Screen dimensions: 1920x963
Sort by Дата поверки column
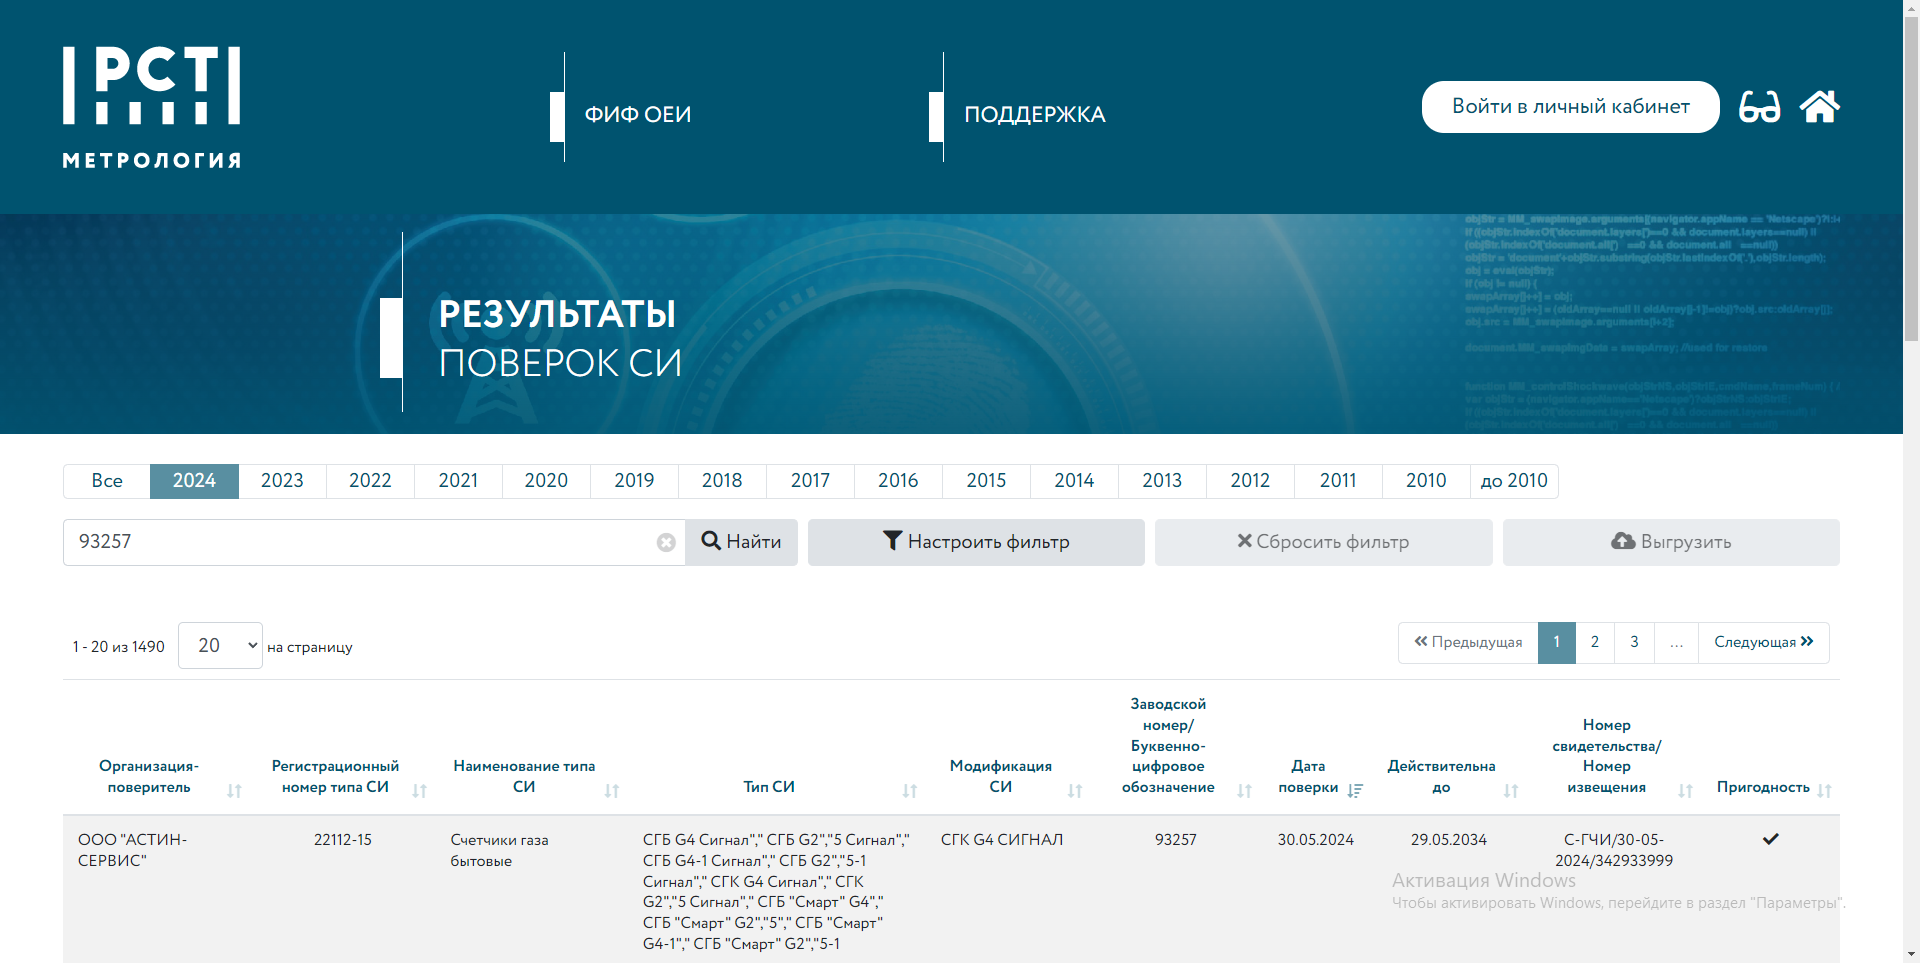[x=1355, y=790]
